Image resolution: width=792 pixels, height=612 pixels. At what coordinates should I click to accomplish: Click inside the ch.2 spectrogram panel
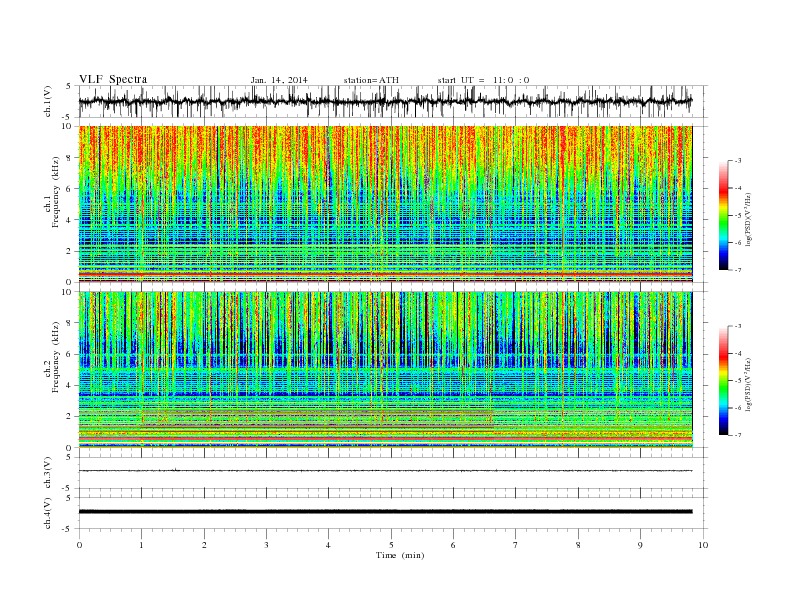tap(385, 369)
